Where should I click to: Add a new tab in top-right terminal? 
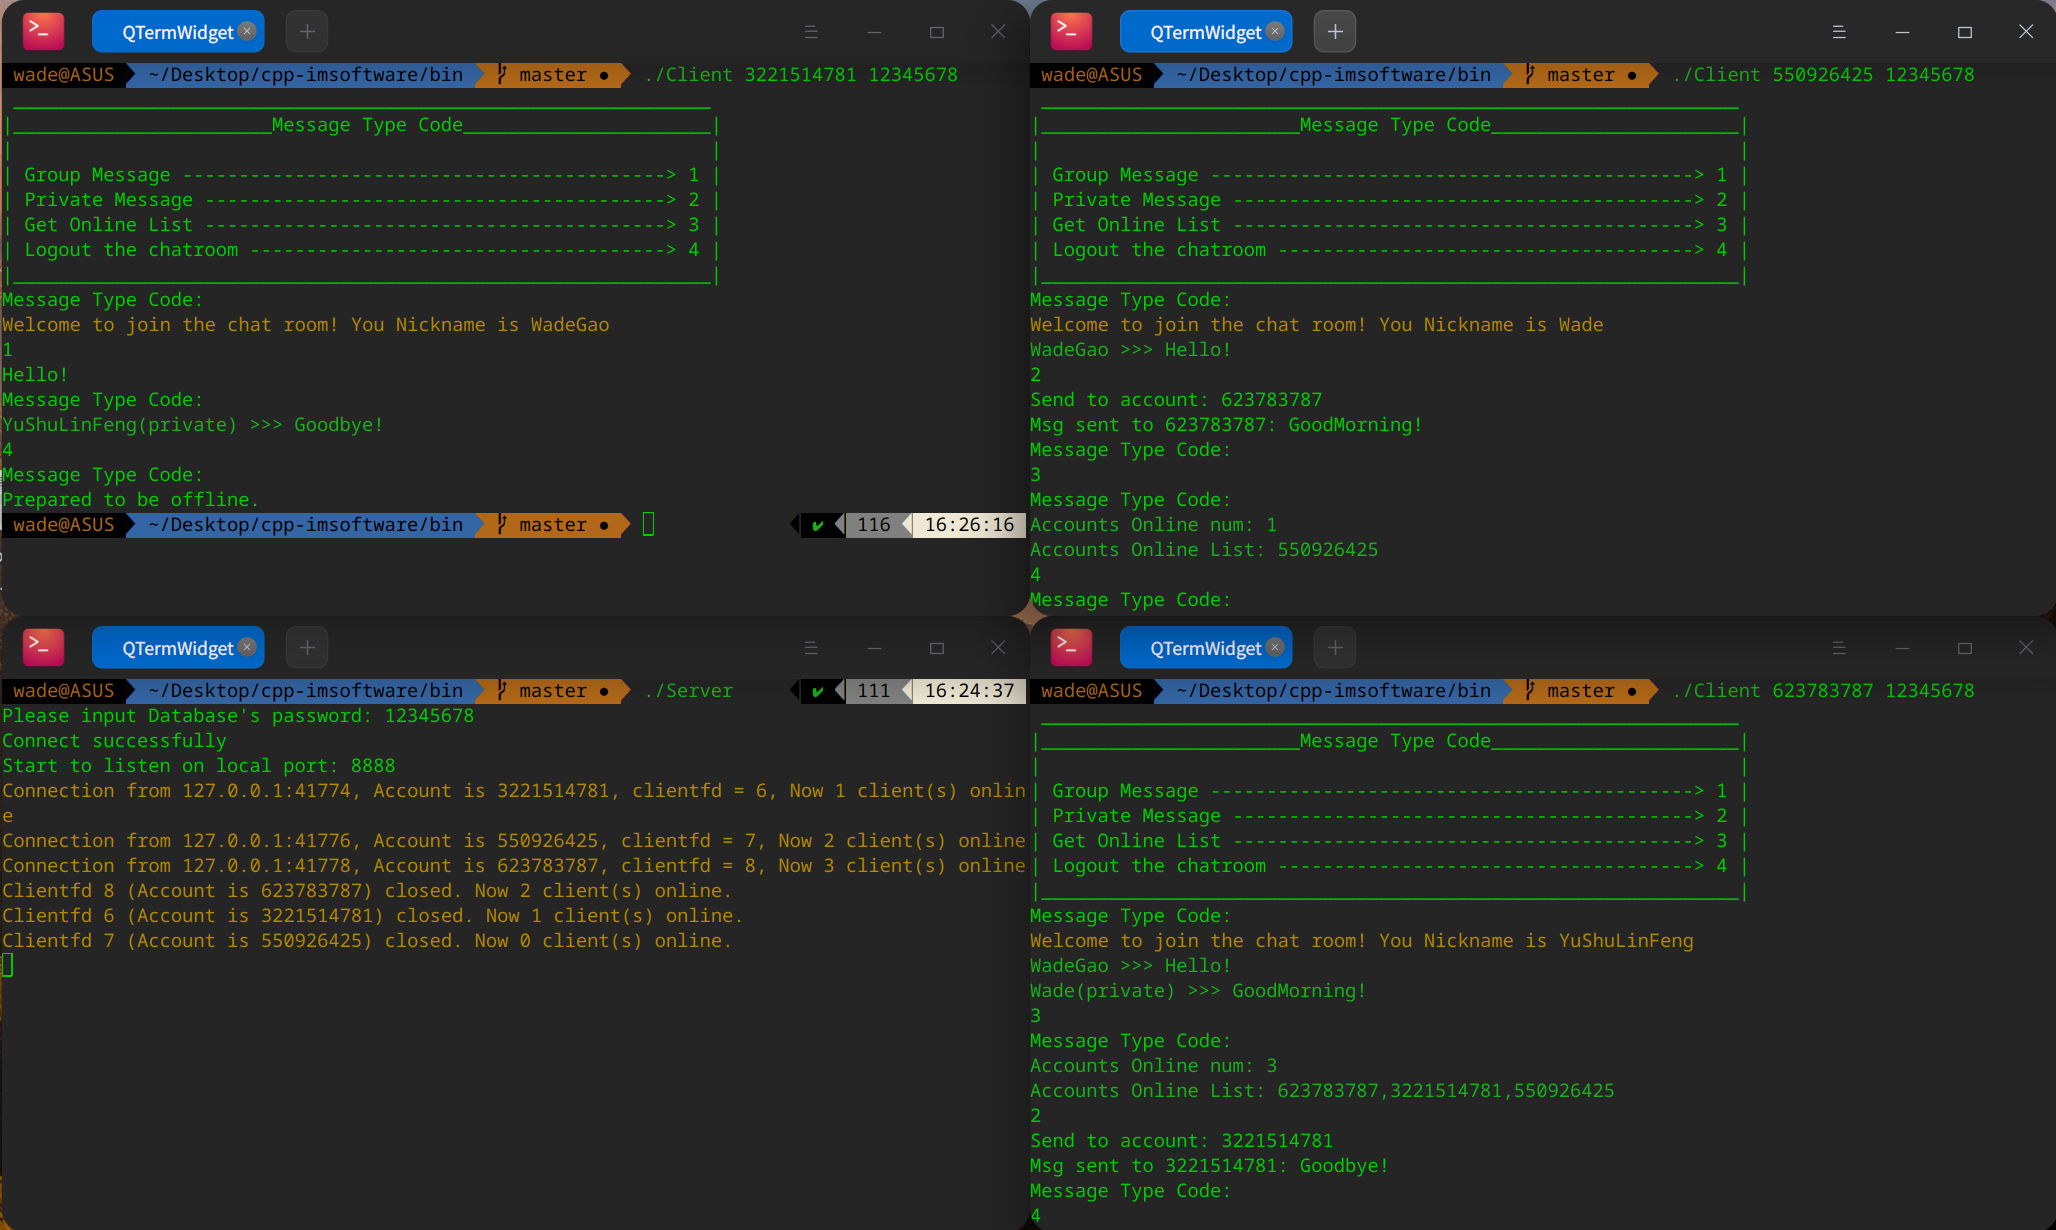1335,32
